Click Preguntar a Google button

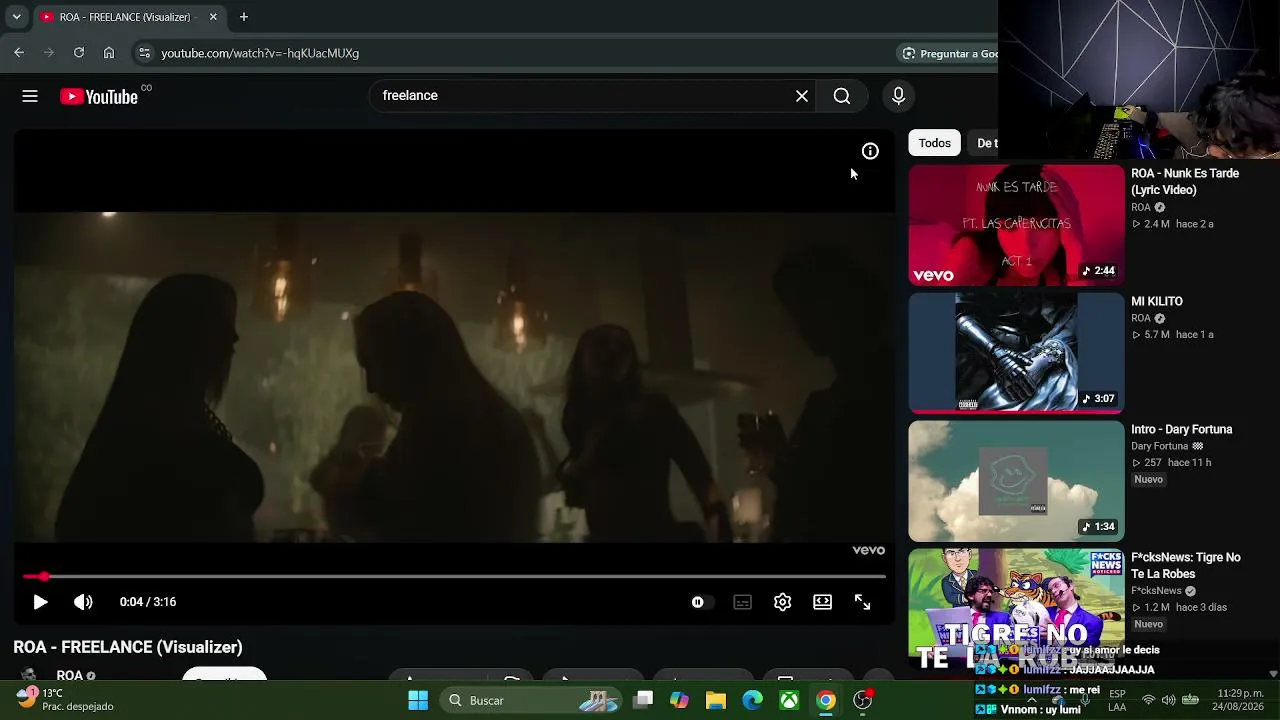pos(950,53)
